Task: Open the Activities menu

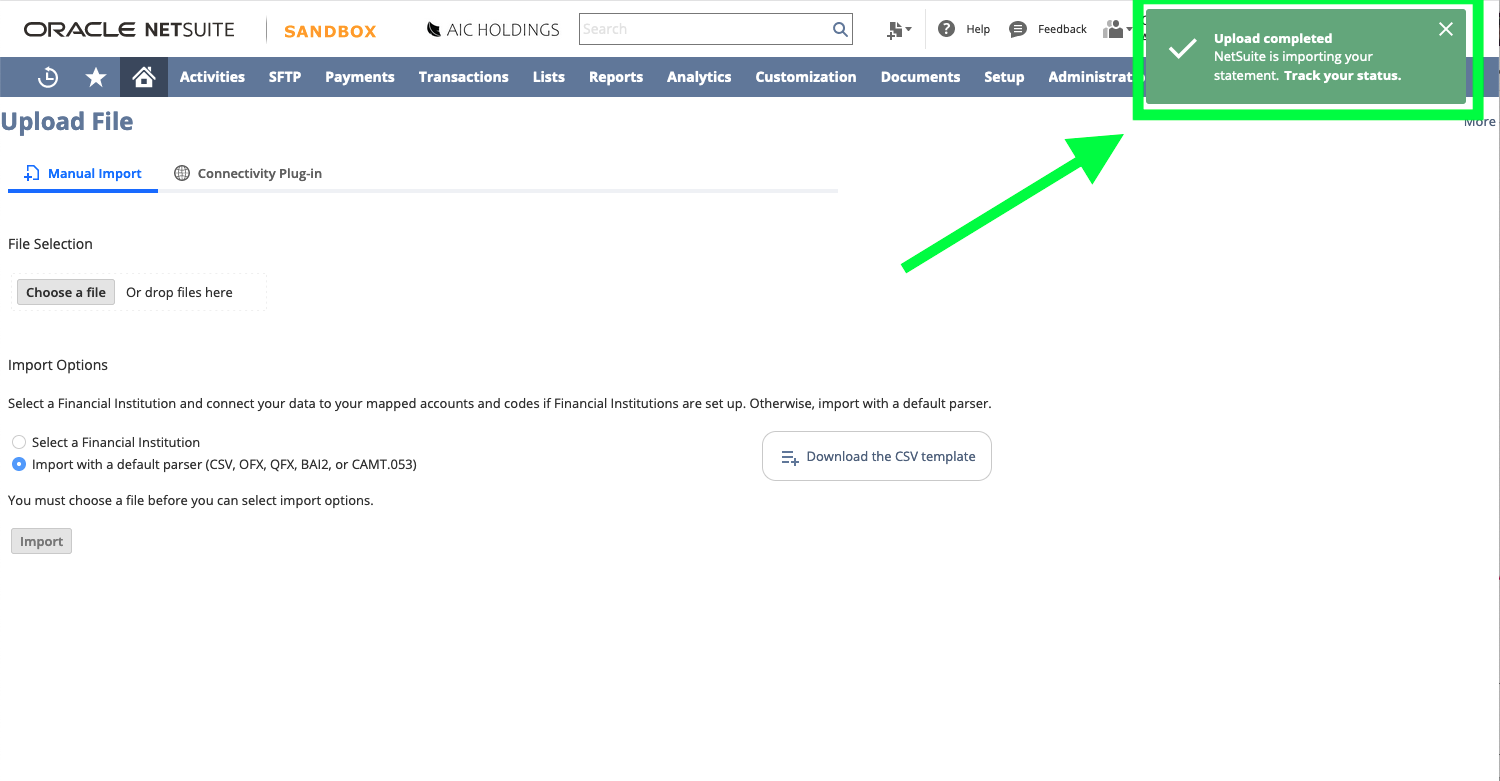Action: pyautogui.click(x=212, y=77)
